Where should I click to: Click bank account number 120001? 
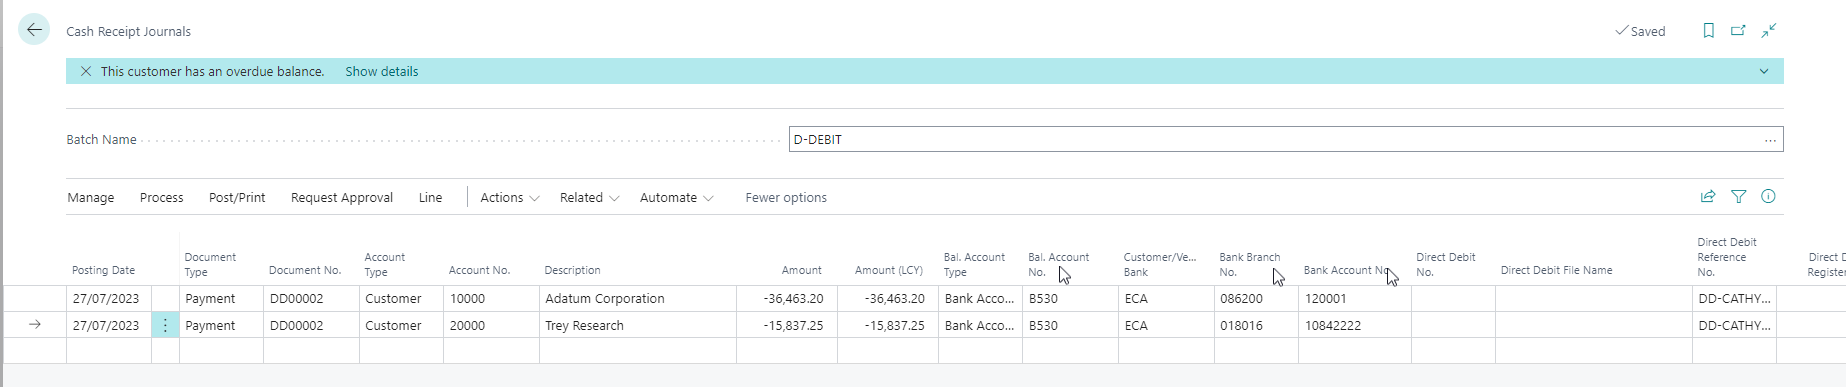(1355, 299)
